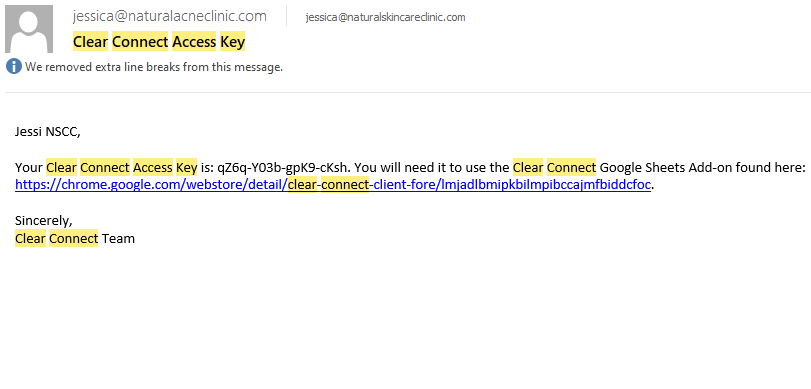Viewport: 811px width, 389px height.
Task: Select sender address jessica@naturalacneclinic.com
Action: tap(170, 16)
